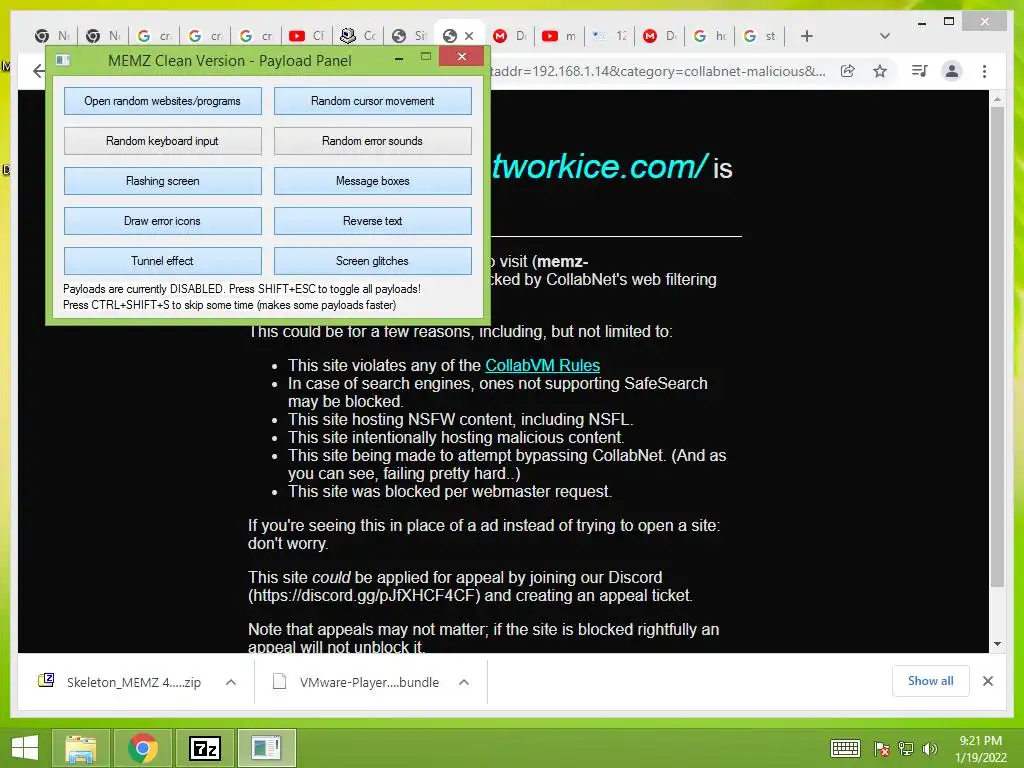Image resolution: width=1024 pixels, height=768 pixels.
Task: Toggle Message boxes payload
Action: tap(372, 181)
